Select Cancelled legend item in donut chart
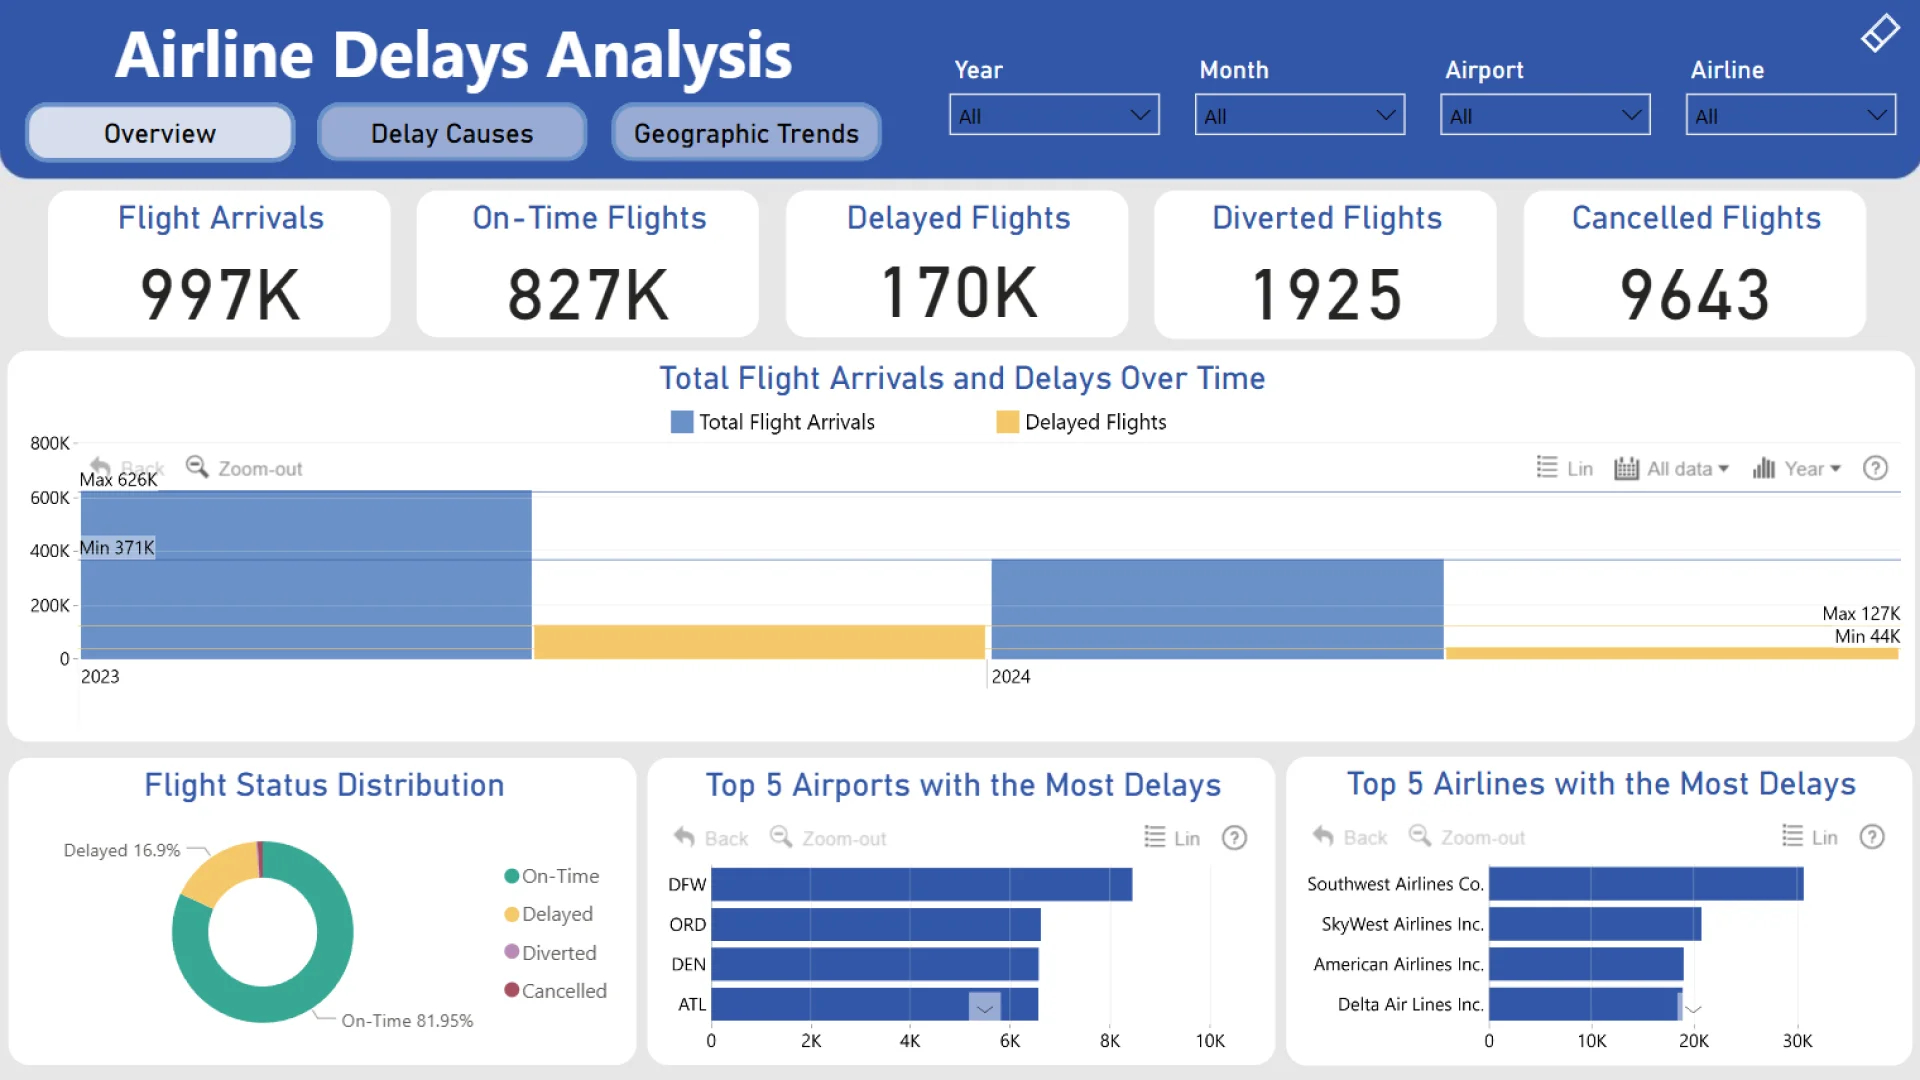The width and height of the screenshot is (1920, 1080). (556, 991)
